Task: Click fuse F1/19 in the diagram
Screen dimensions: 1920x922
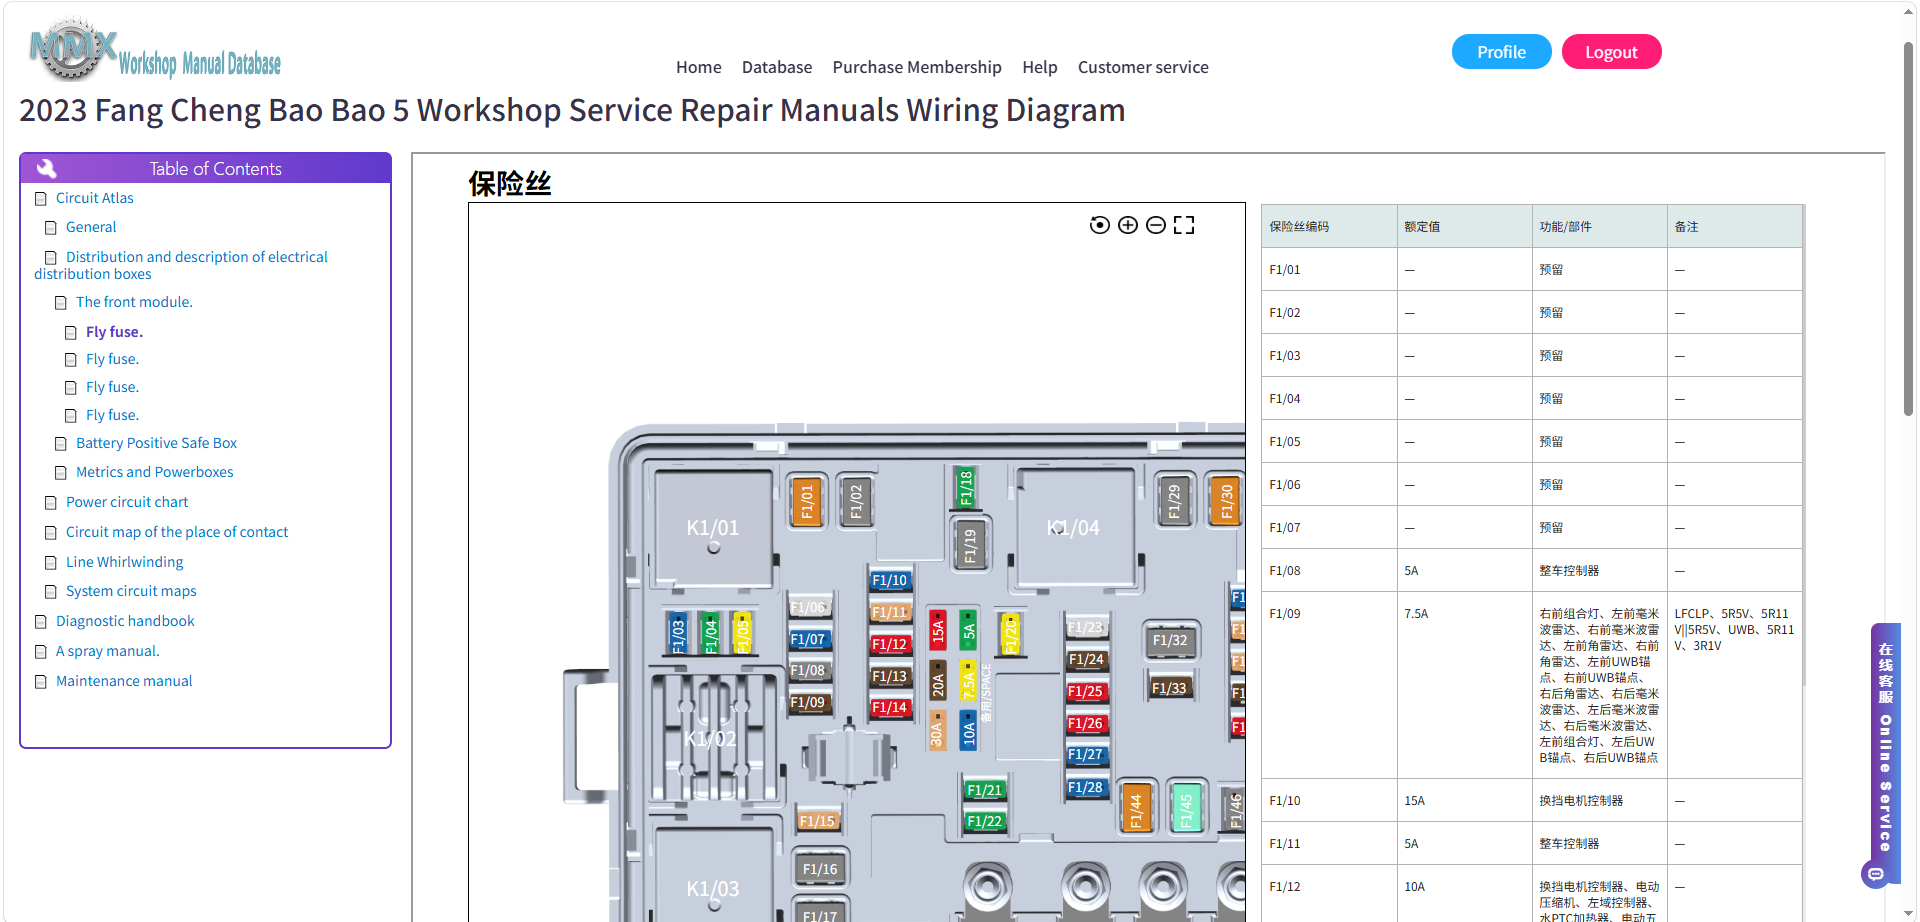Action: click(x=969, y=545)
